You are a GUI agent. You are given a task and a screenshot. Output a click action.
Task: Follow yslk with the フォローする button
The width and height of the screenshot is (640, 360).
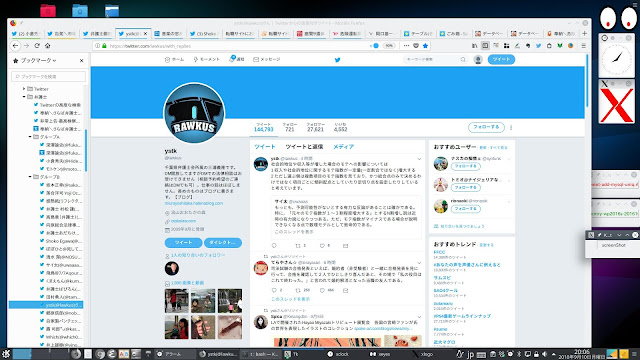tap(486, 127)
